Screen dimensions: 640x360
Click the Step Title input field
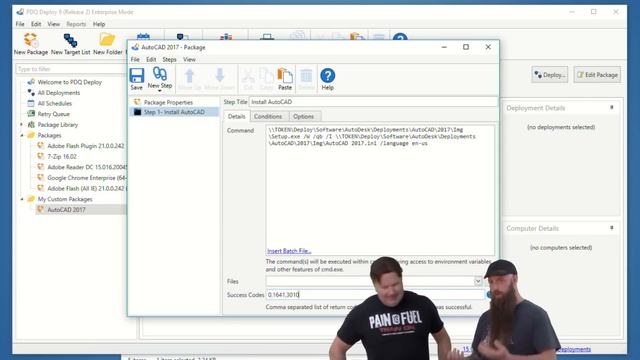pyautogui.click(x=373, y=102)
